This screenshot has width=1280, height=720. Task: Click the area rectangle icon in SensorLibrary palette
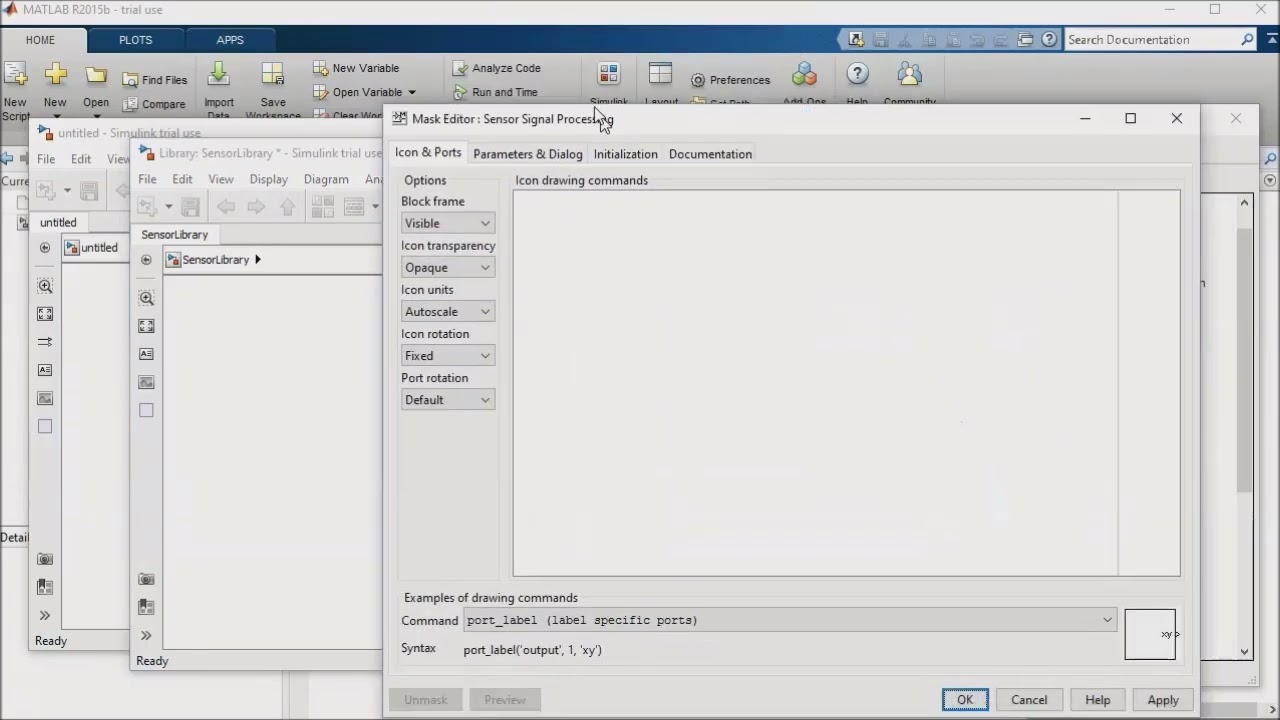click(x=146, y=410)
